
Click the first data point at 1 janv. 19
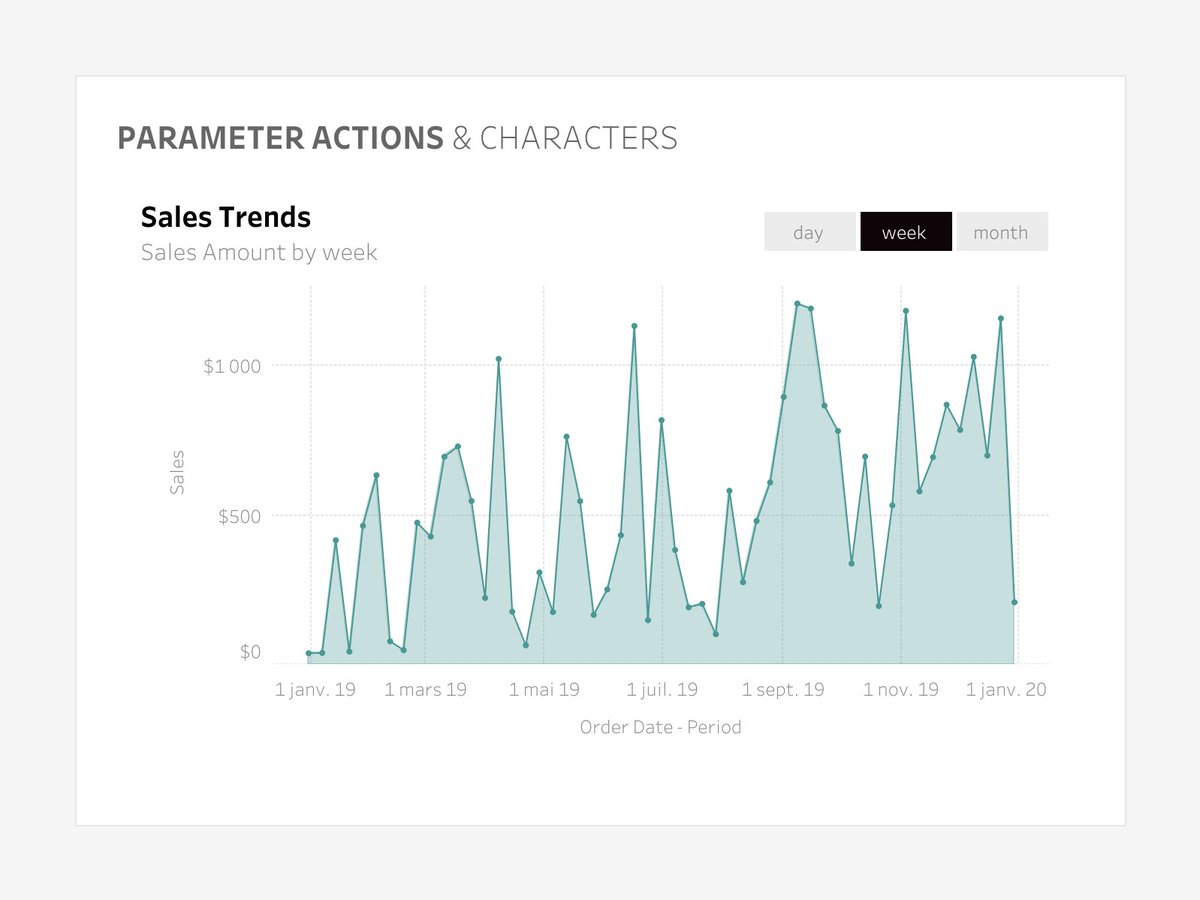pyautogui.click(x=309, y=651)
